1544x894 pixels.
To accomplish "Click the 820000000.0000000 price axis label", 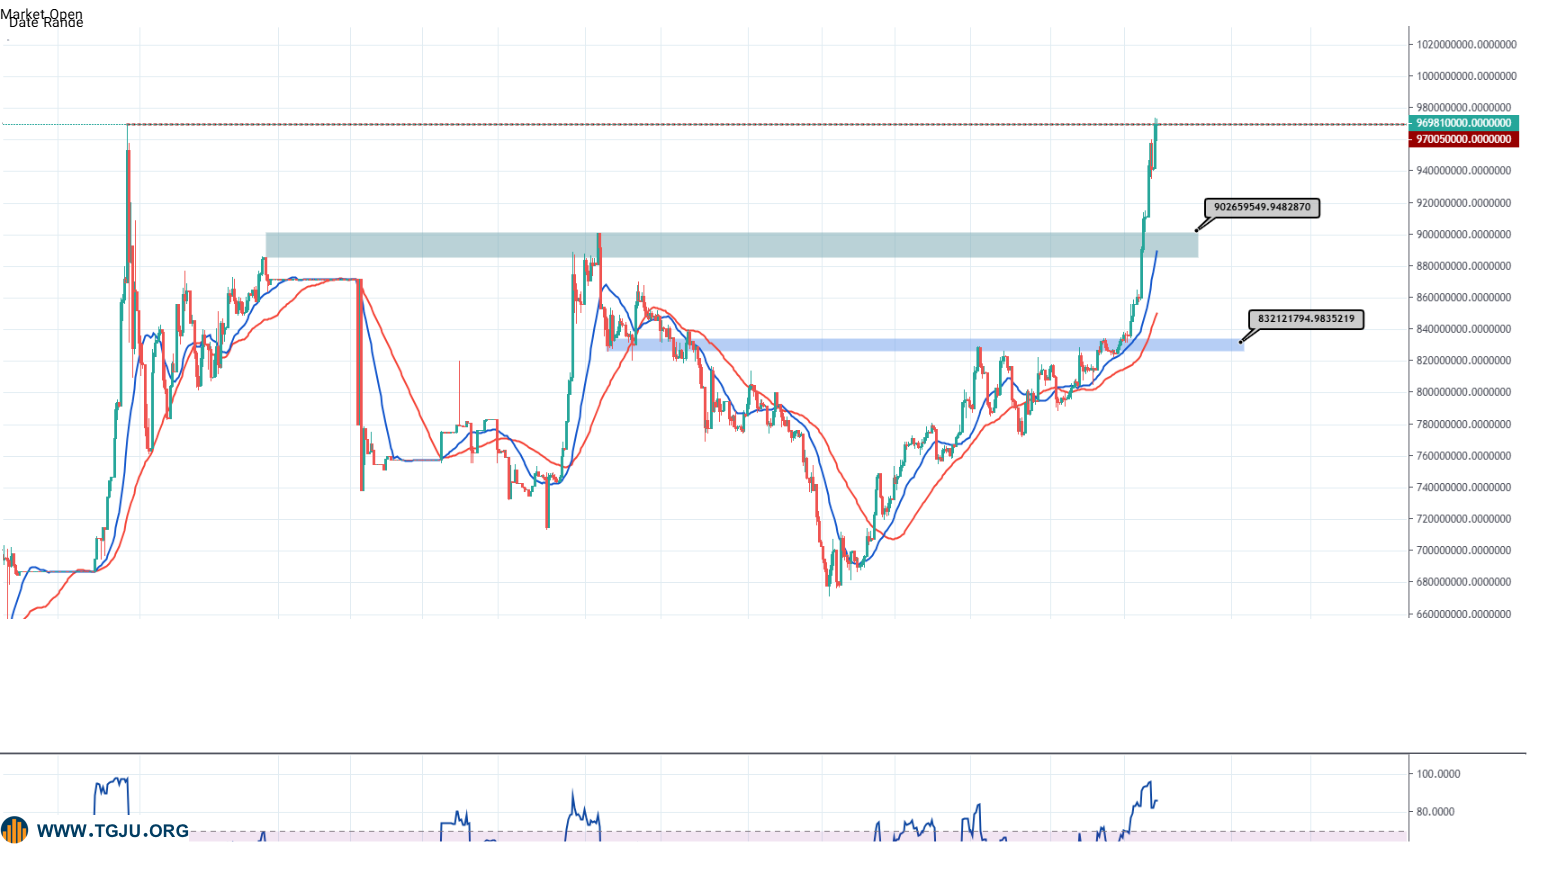I will [1463, 360].
